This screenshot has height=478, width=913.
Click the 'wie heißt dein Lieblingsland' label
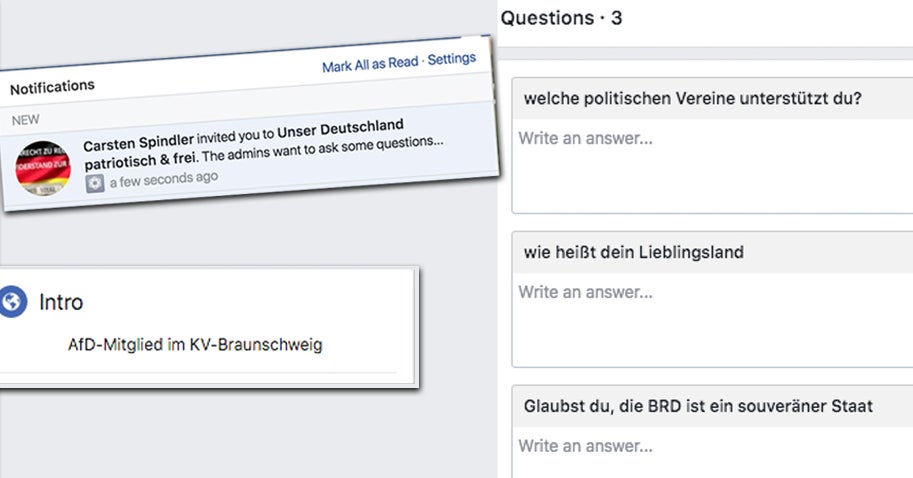pos(634,252)
